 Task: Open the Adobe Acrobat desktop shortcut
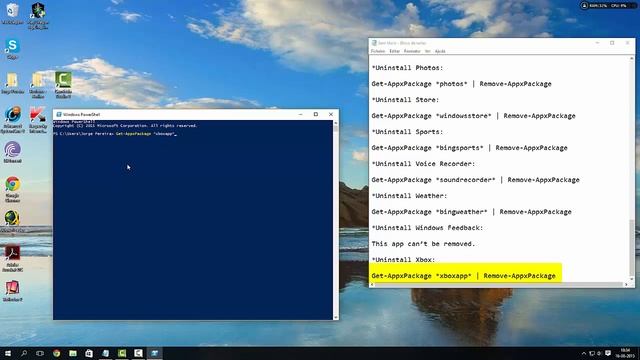coord(12,258)
